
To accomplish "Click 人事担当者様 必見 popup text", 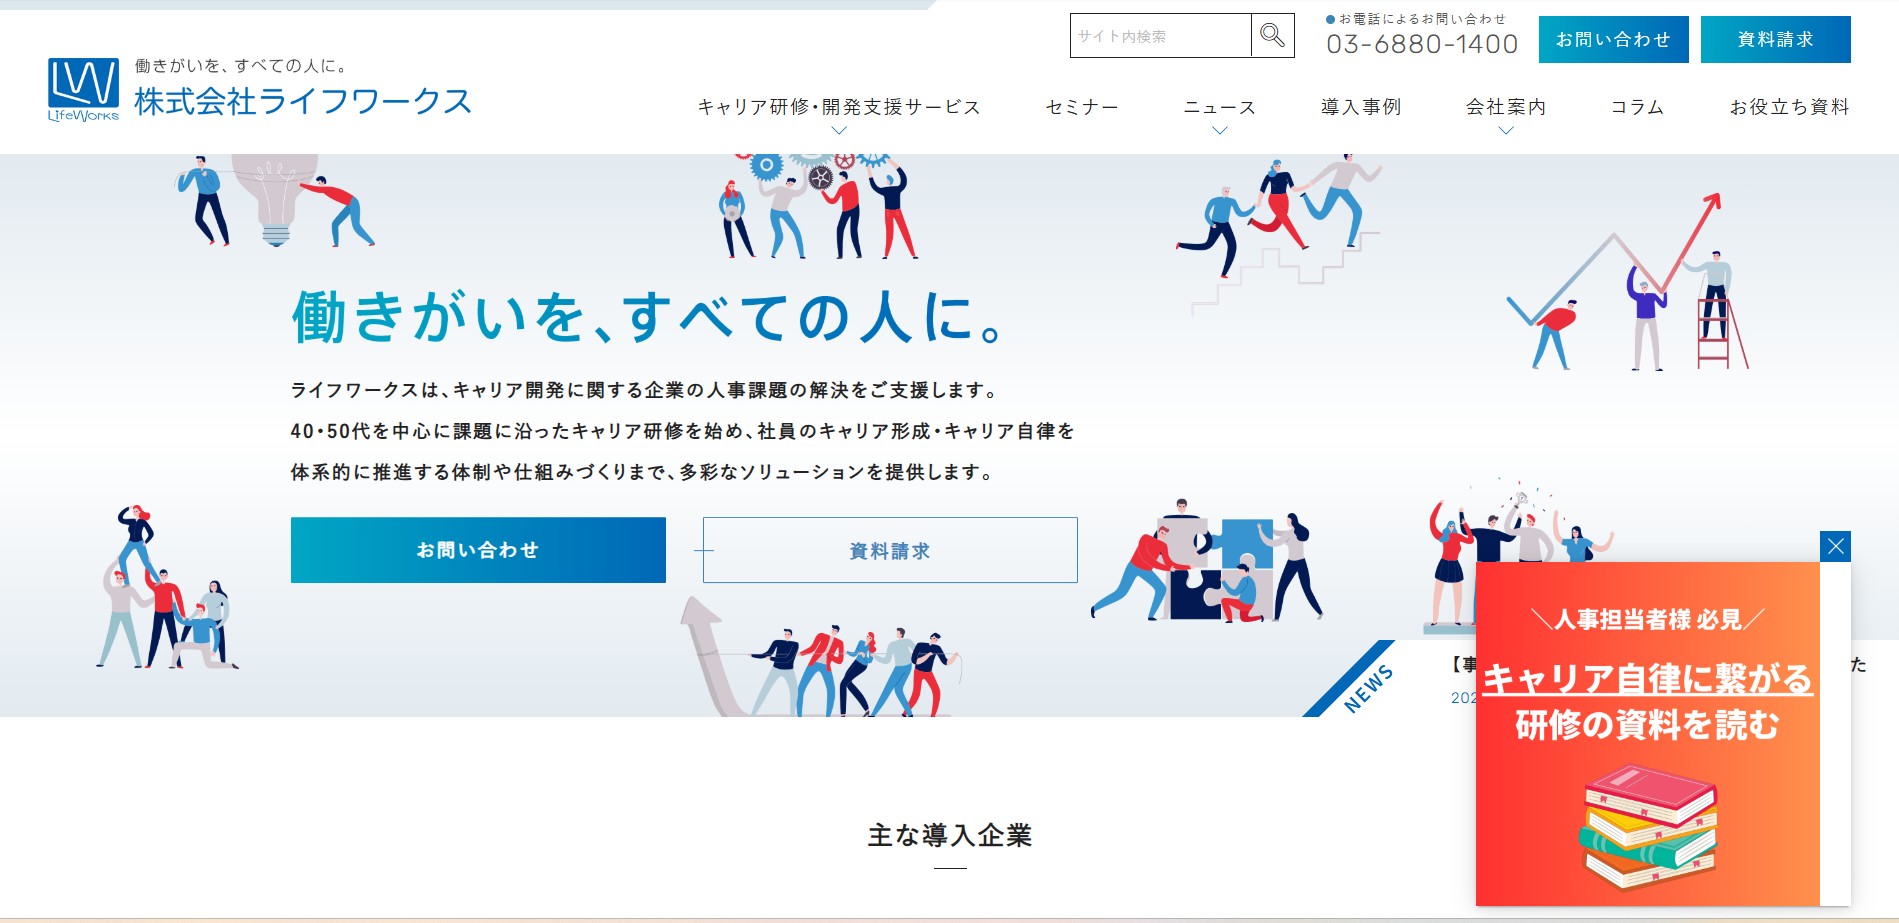I will [x=1647, y=620].
